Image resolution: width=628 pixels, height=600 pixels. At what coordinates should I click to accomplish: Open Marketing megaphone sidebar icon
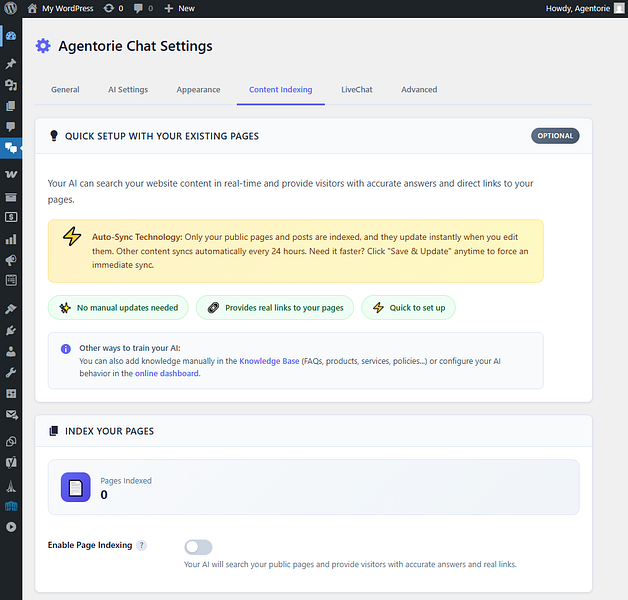11,260
